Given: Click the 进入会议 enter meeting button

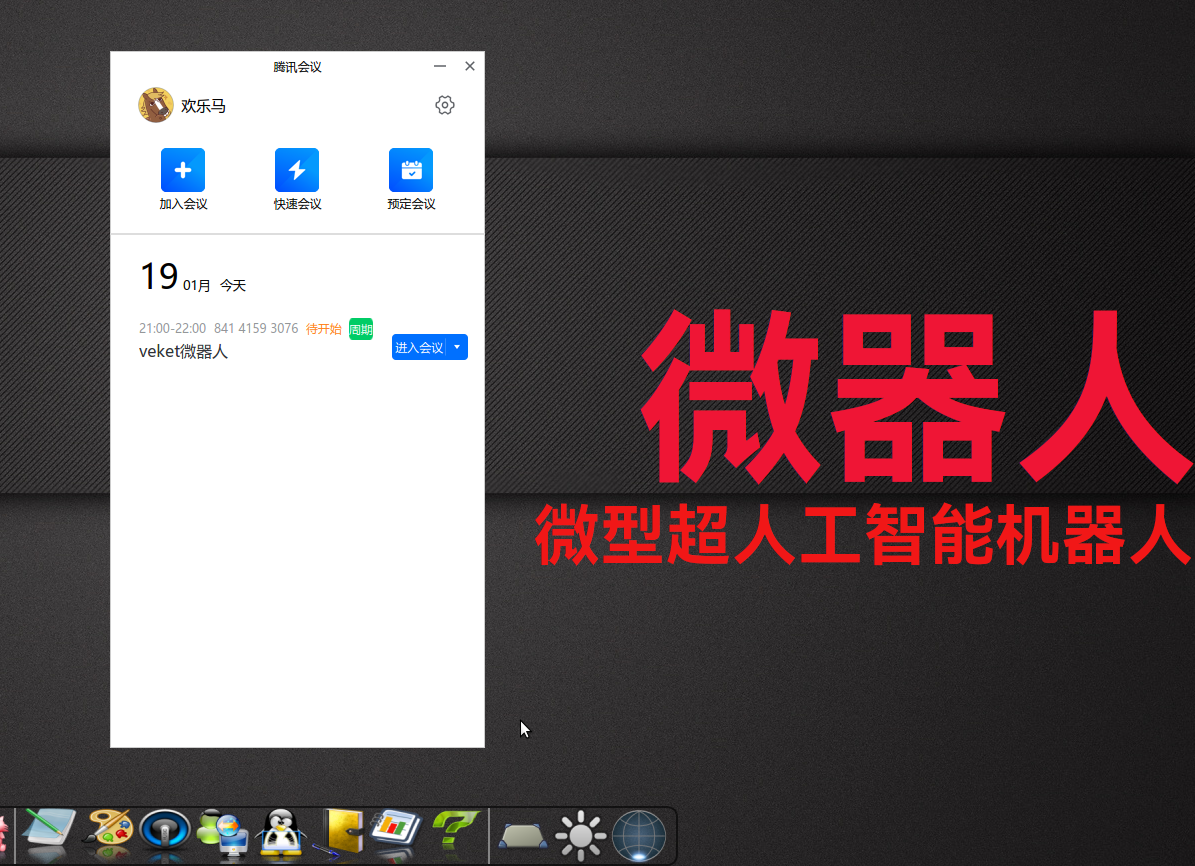Looking at the screenshot, I should pos(419,348).
